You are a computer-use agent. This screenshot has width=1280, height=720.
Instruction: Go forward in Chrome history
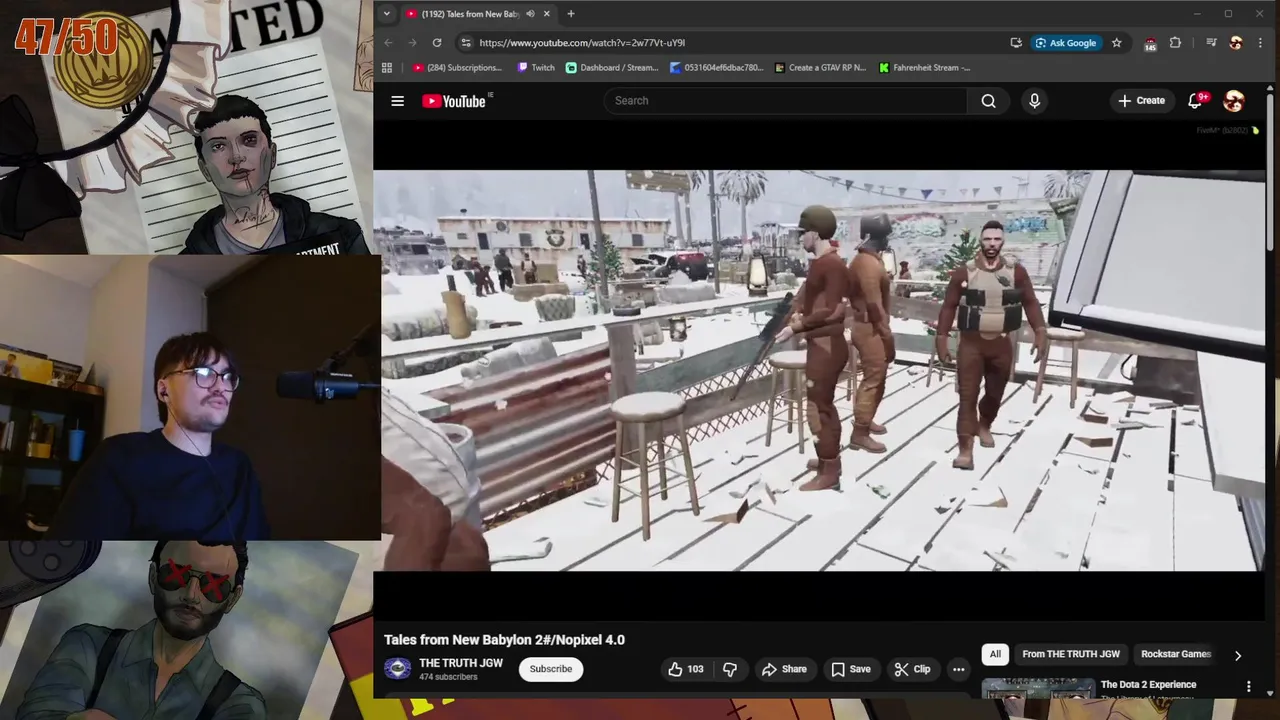pos(412,43)
